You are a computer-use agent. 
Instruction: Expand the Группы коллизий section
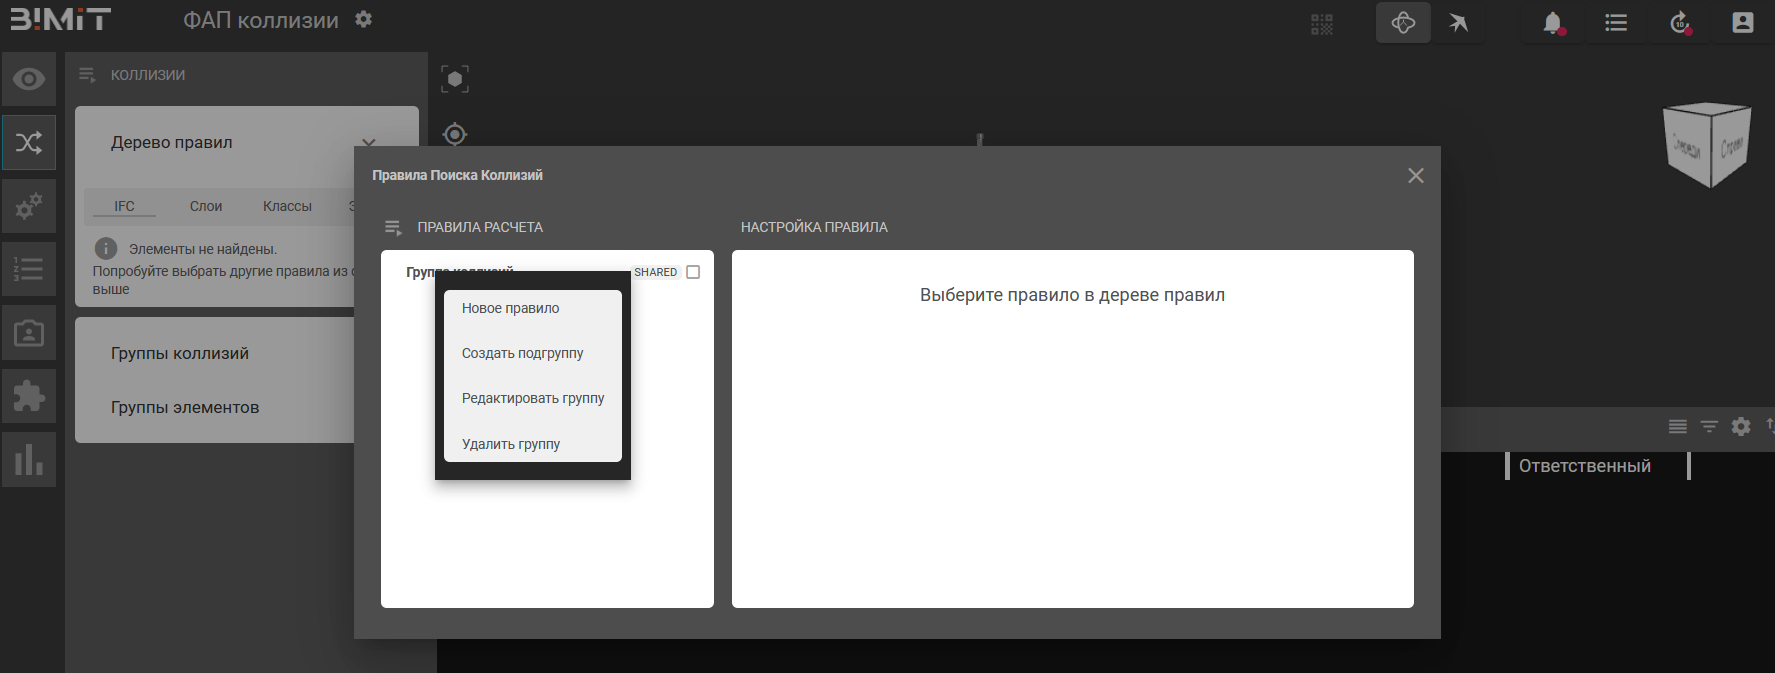180,354
